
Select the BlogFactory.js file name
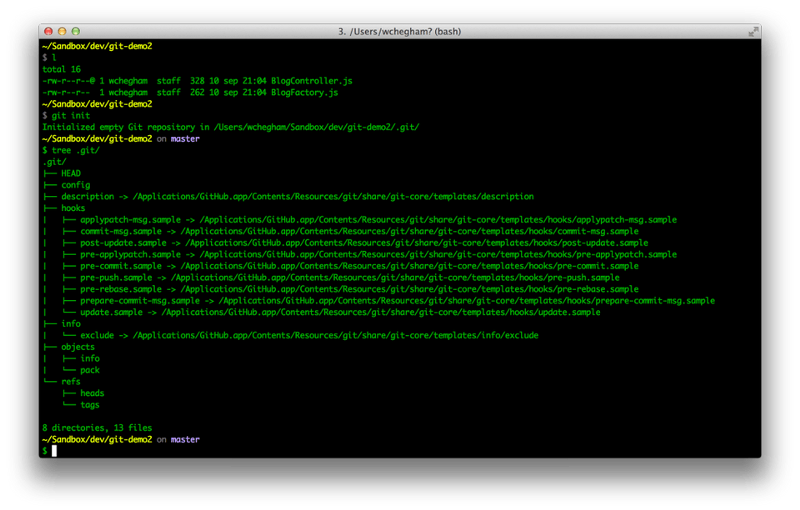305,93
